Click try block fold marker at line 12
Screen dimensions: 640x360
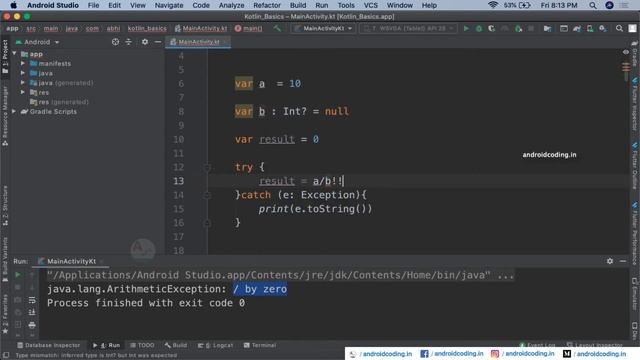point(207,167)
